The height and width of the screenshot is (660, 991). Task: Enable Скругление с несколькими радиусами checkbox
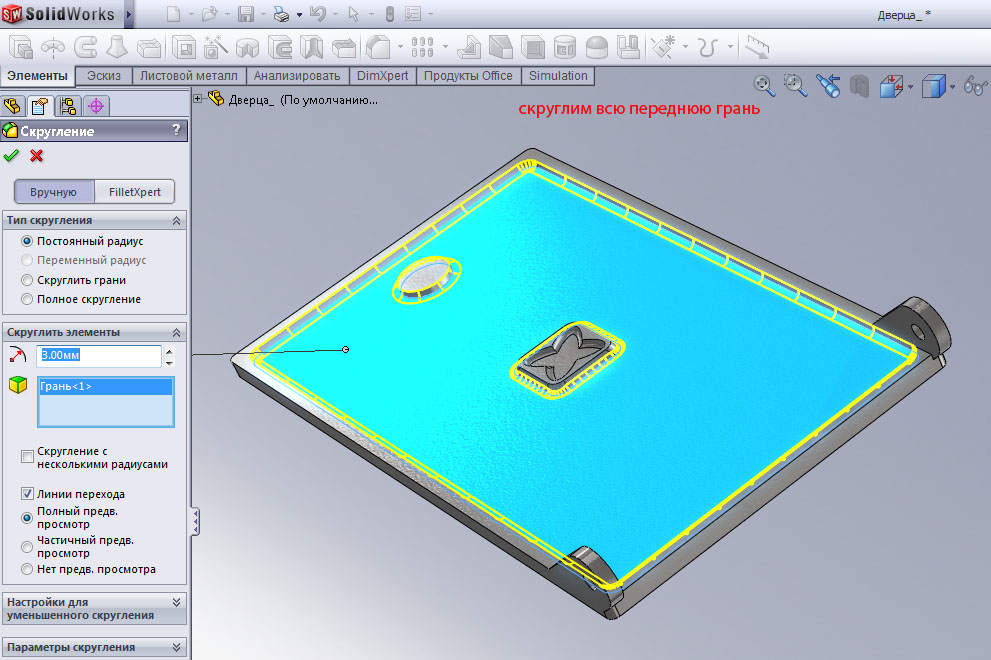pyautogui.click(x=27, y=457)
